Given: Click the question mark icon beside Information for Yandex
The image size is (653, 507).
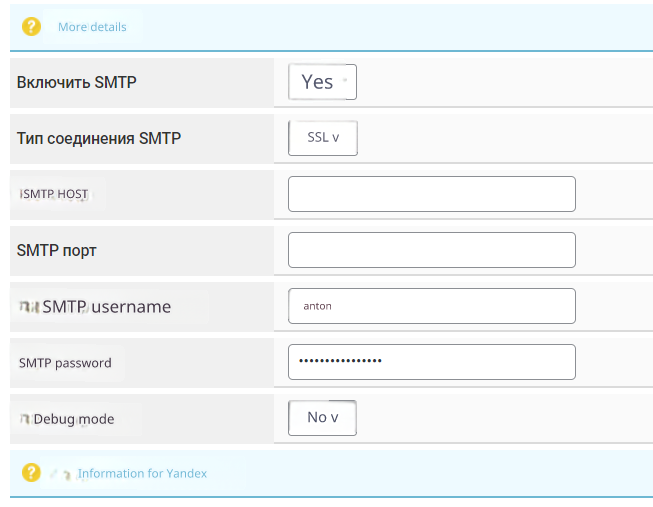Looking at the screenshot, I should pyautogui.click(x=31, y=472).
